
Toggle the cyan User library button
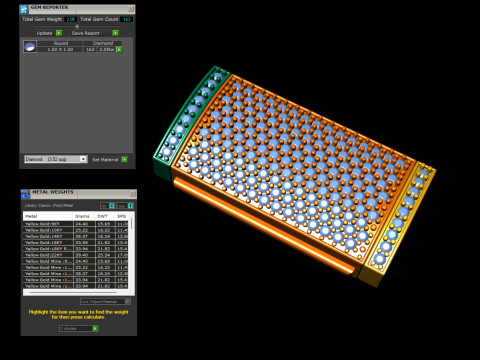(x=130, y=206)
